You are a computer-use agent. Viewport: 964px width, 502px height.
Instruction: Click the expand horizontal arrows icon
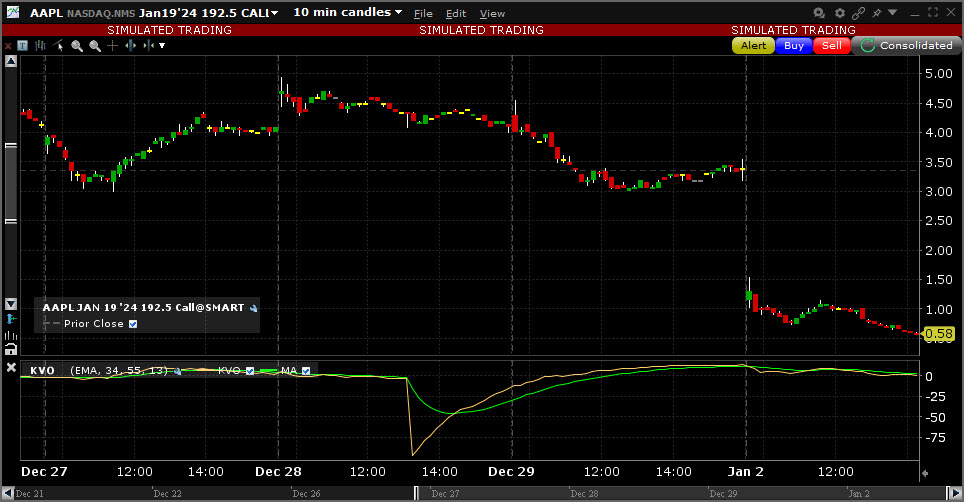click(130, 45)
